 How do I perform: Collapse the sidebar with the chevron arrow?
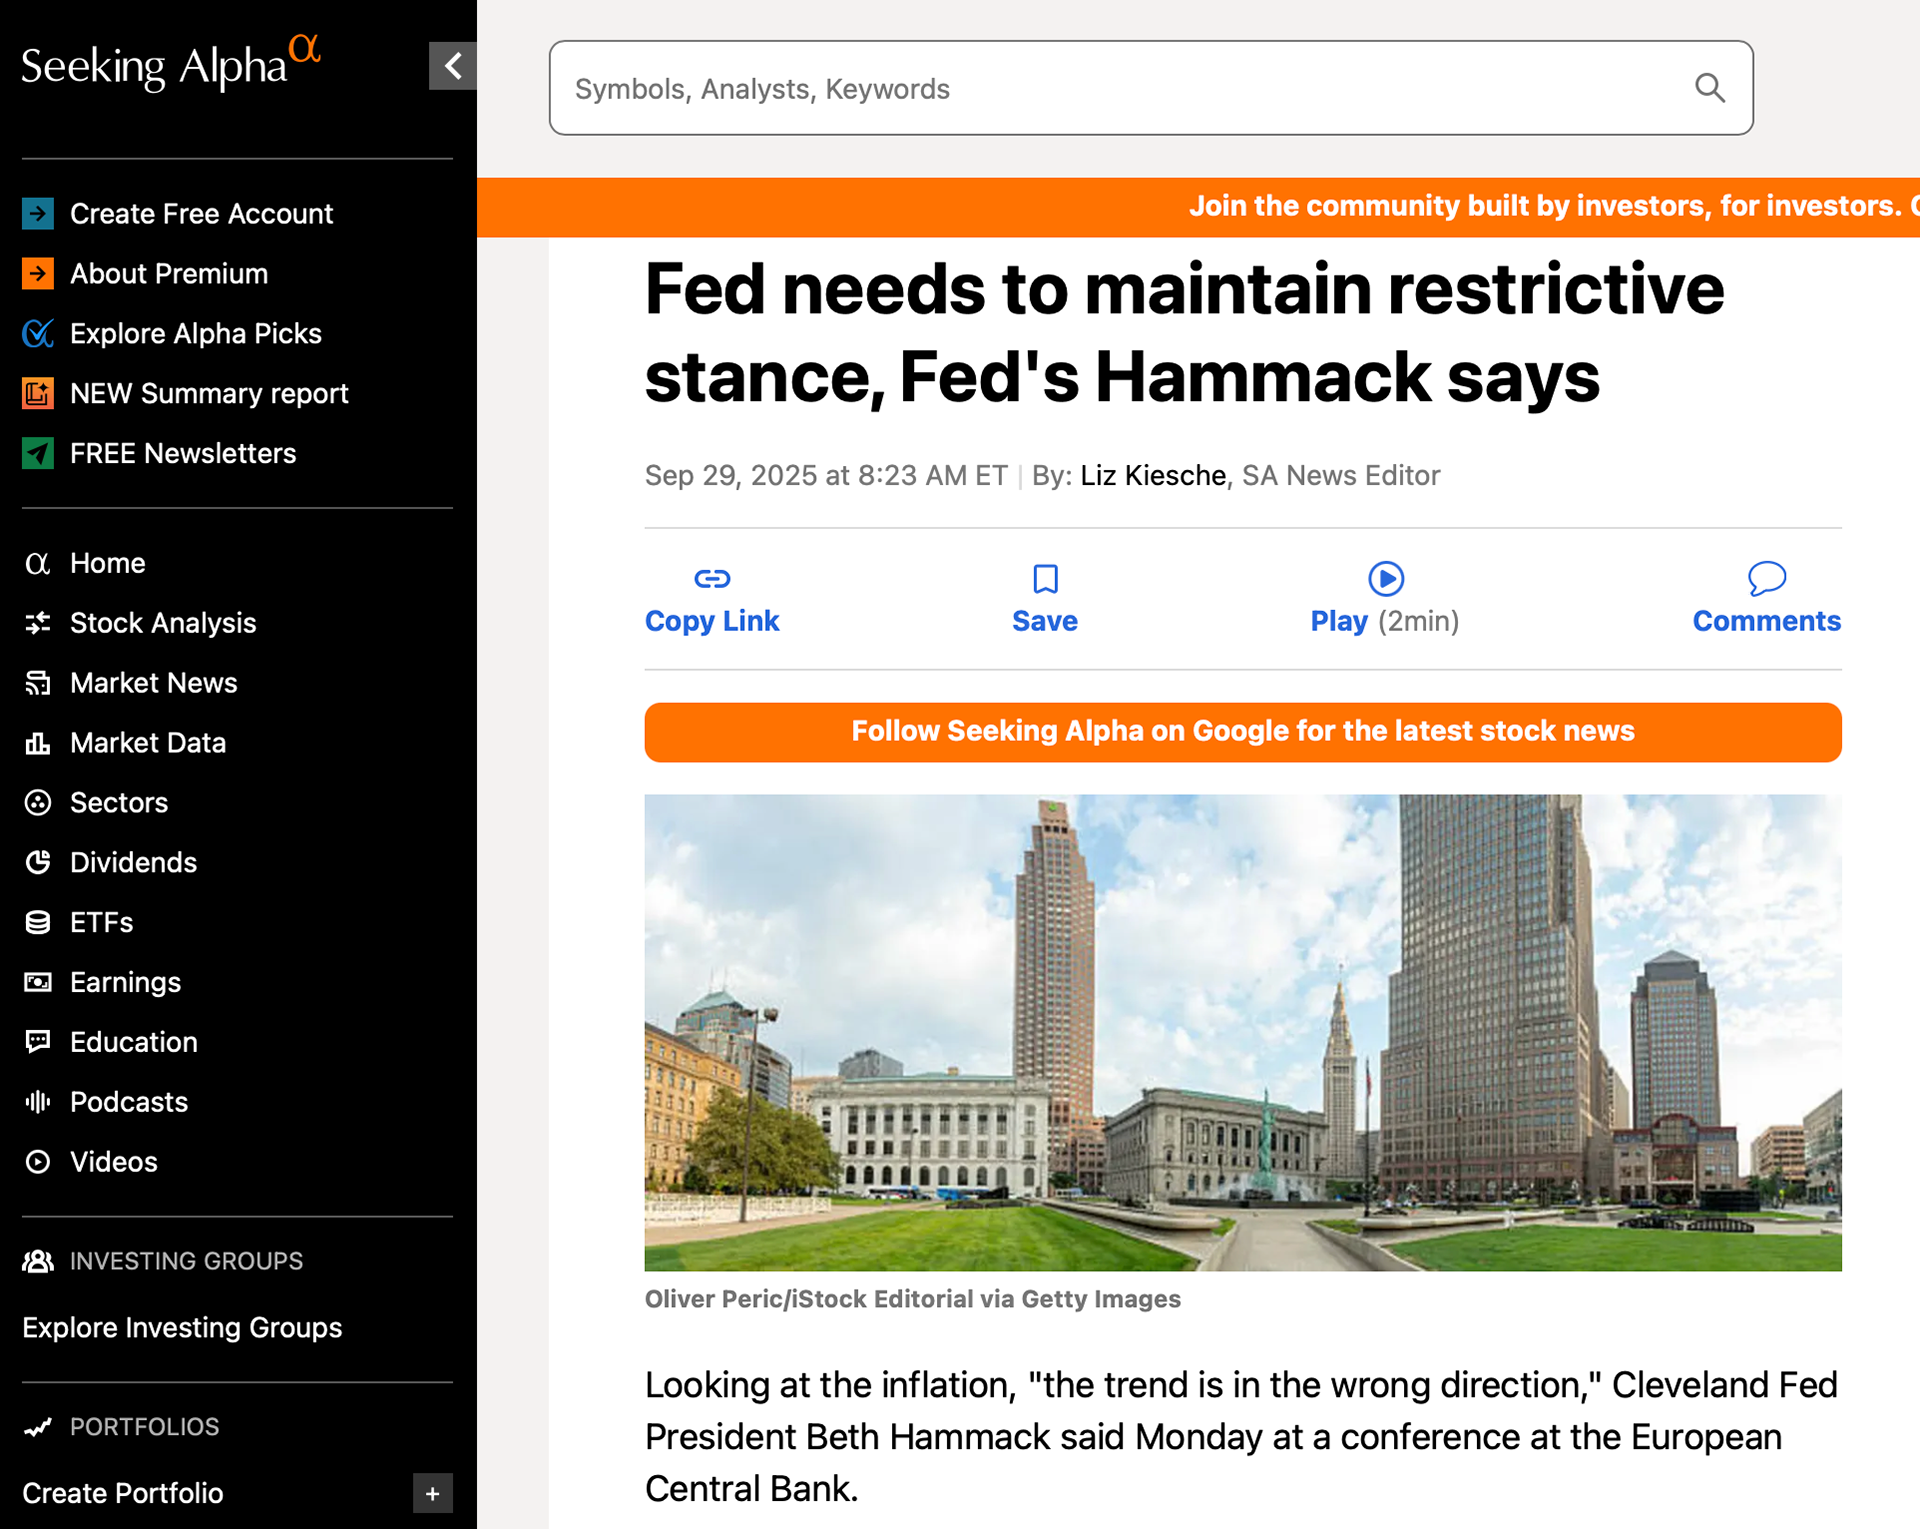(453, 66)
